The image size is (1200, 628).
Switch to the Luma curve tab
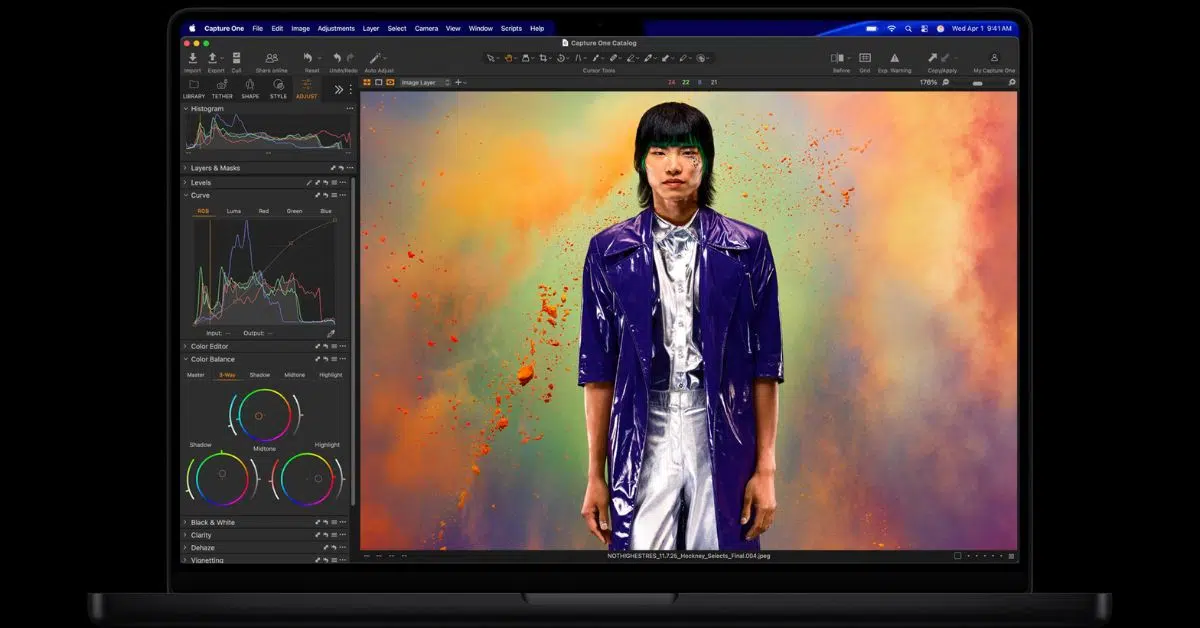233,211
